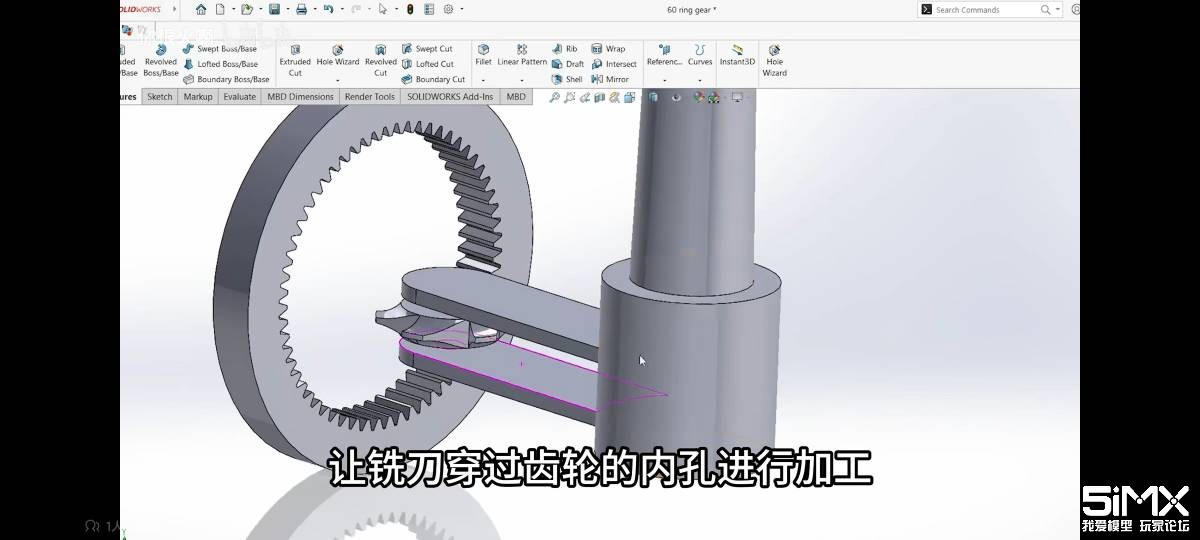
Task: Click the Home icon in top toolbar
Action: (x=201, y=10)
